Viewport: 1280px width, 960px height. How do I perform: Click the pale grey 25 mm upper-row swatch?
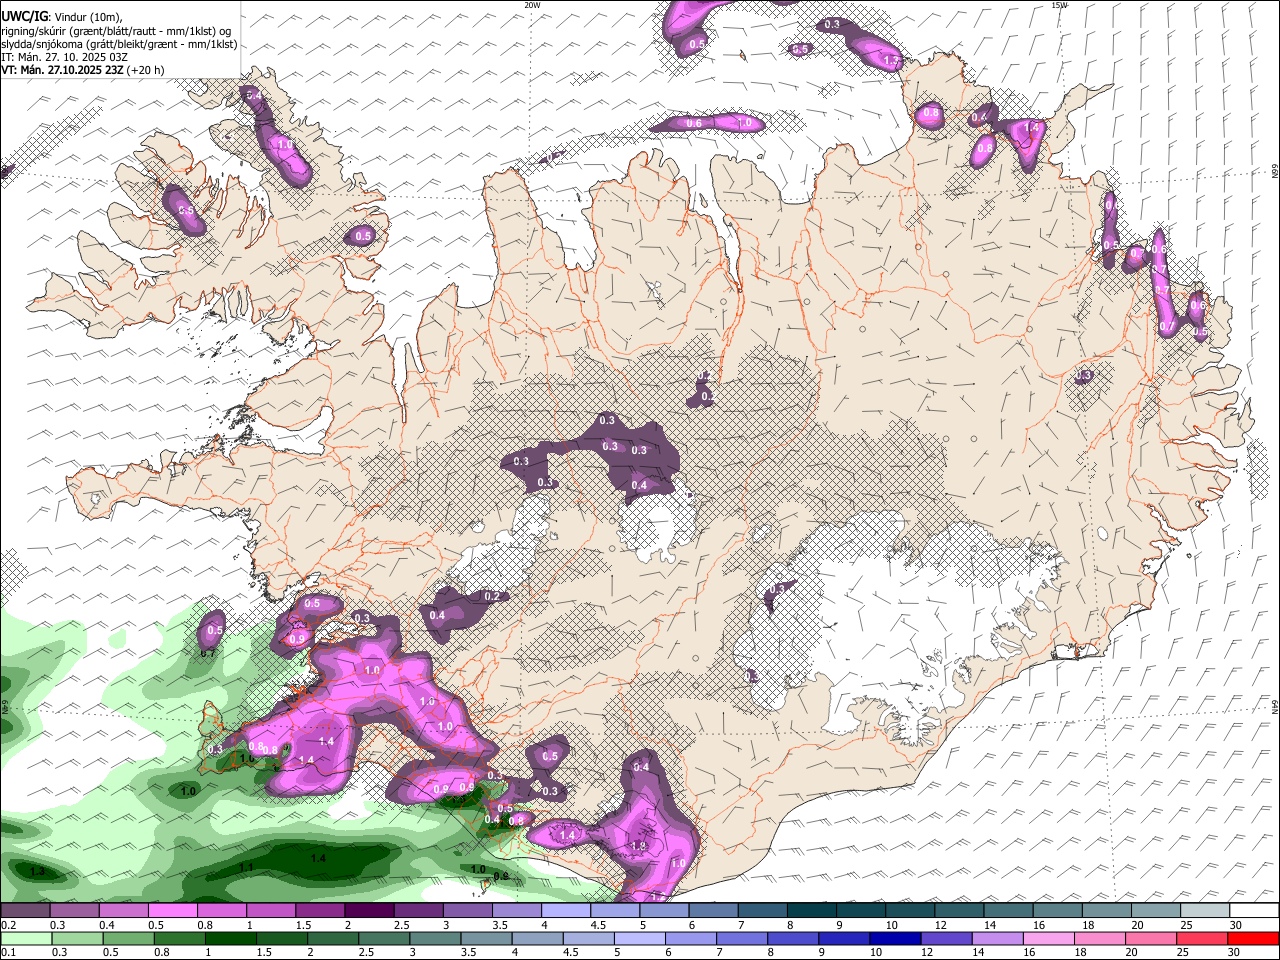(x=1204, y=911)
